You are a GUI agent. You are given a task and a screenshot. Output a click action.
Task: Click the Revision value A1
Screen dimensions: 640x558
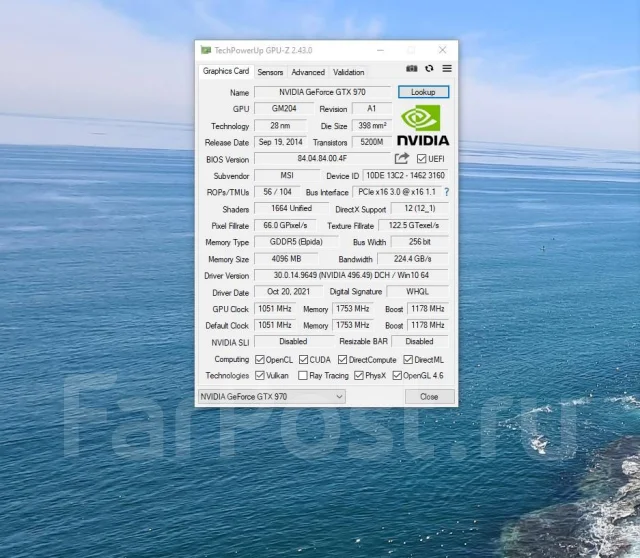click(x=371, y=109)
